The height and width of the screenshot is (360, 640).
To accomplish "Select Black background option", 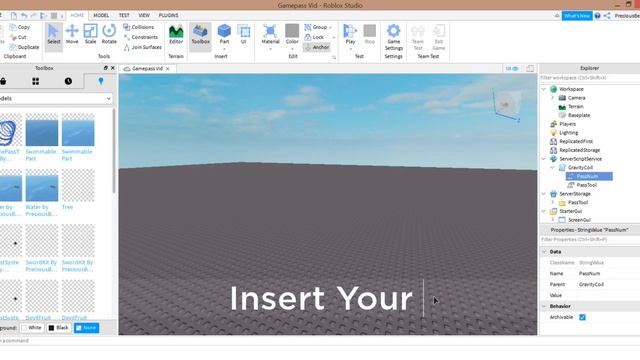I will [x=58, y=328].
